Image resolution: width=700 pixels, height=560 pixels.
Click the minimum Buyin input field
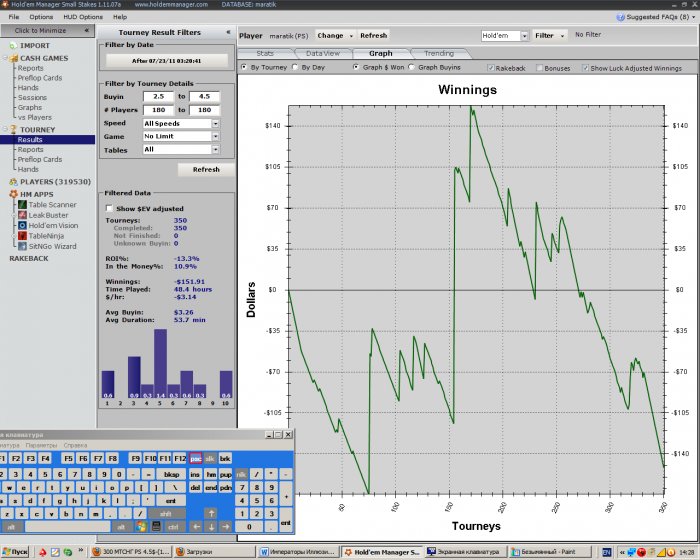[x=158, y=96]
